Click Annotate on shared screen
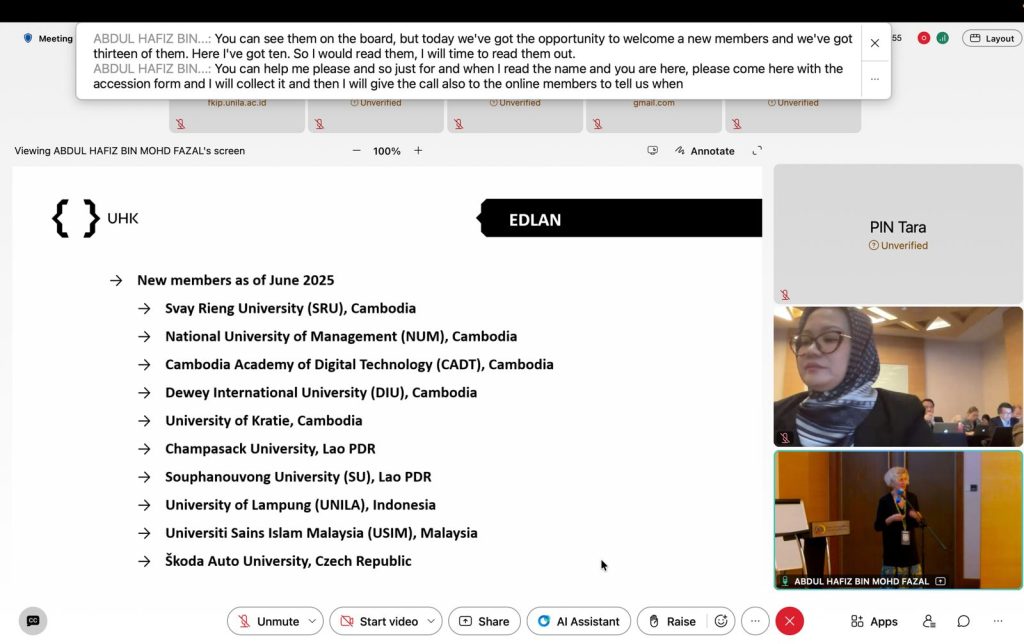 [x=704, y=151]
